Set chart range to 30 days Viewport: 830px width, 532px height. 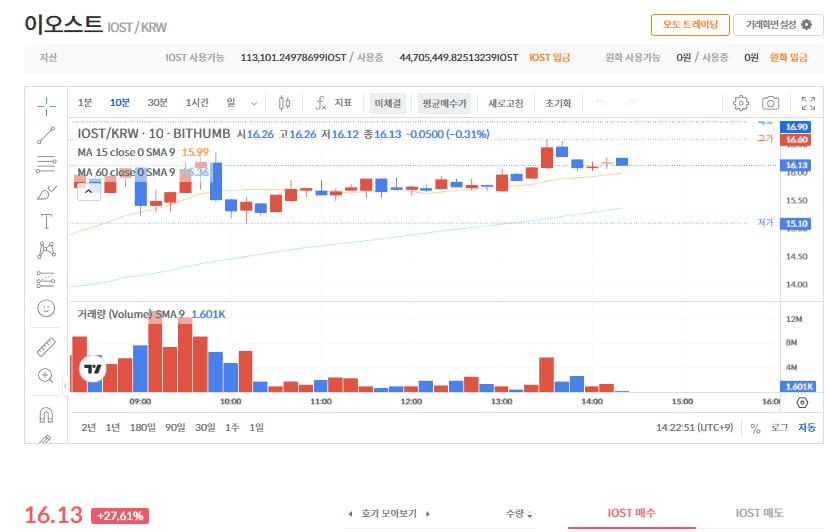pos(205,428)
